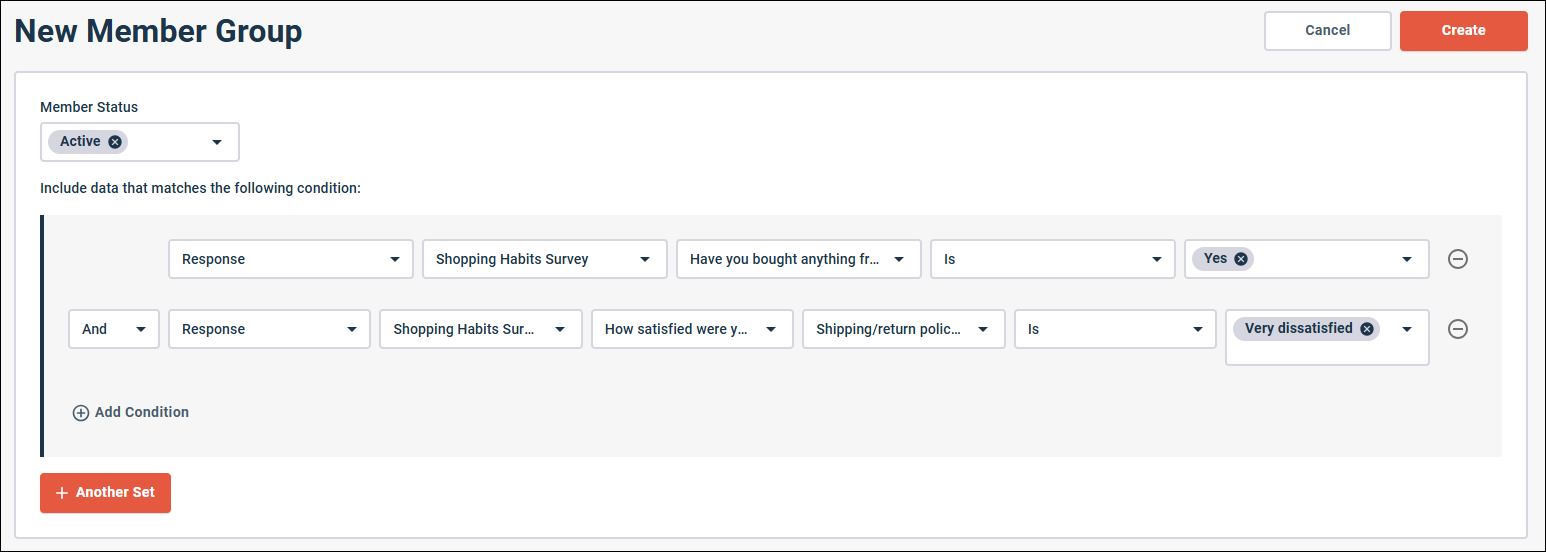
Task: Open the Member Status dropdown
Action: 217,142
